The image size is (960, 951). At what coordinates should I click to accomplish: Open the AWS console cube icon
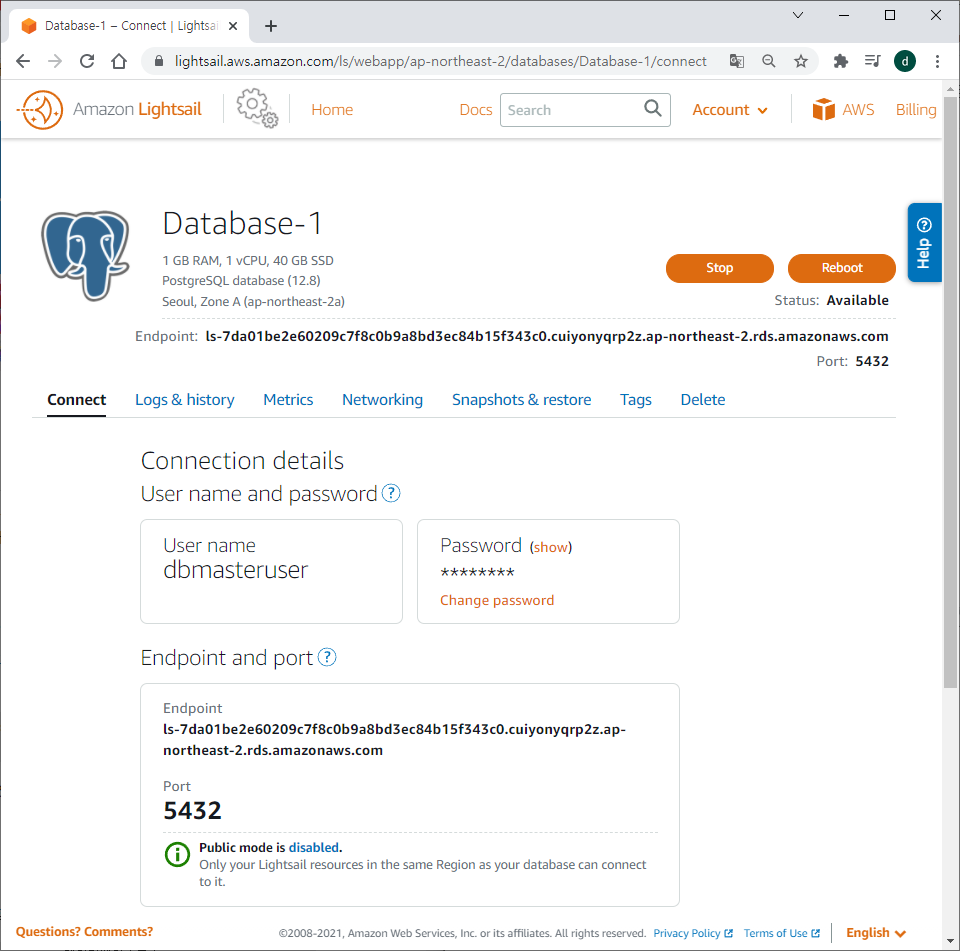point(823,109)
